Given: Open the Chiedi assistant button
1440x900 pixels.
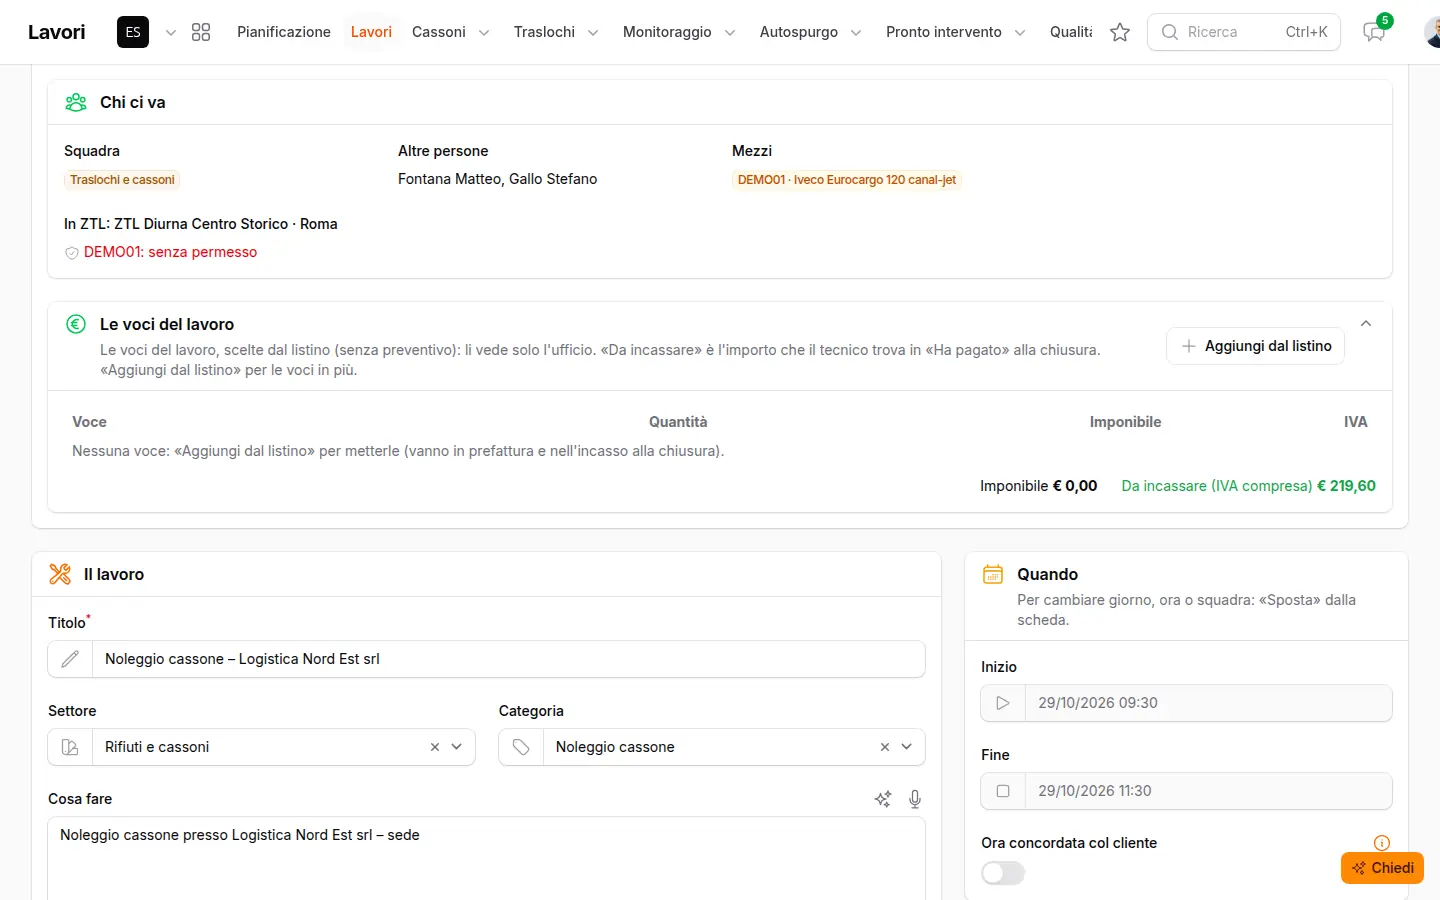Looking at the screenshot, I should (1382, 868).
